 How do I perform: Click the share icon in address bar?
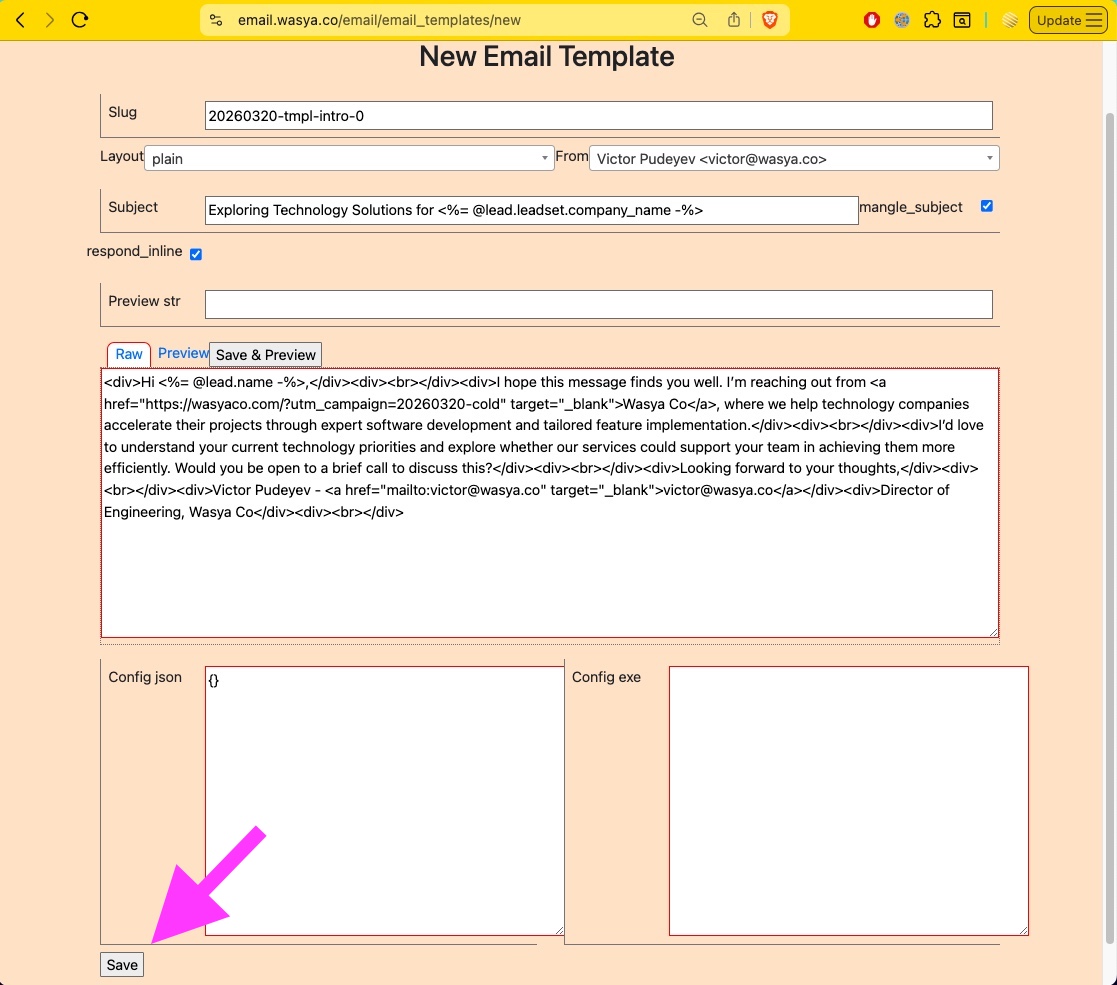734,20
